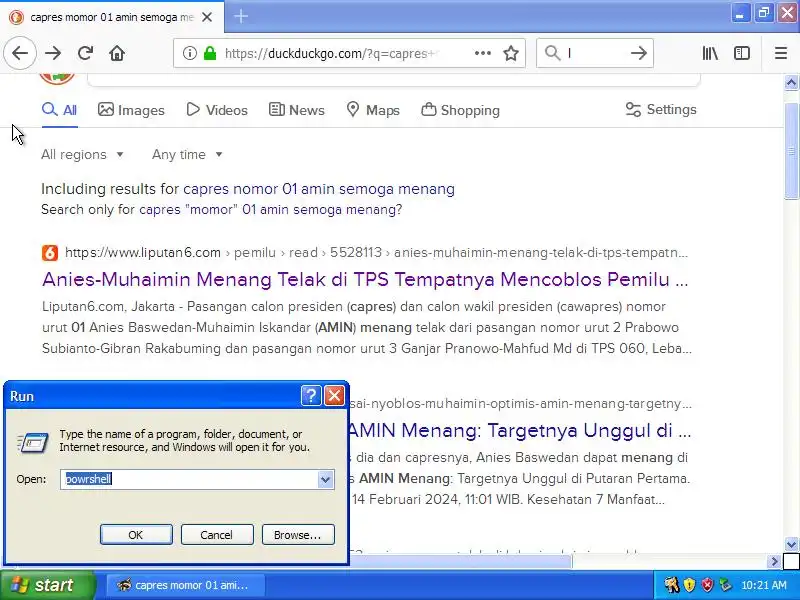Click Browse in the Run dialog

298,535
